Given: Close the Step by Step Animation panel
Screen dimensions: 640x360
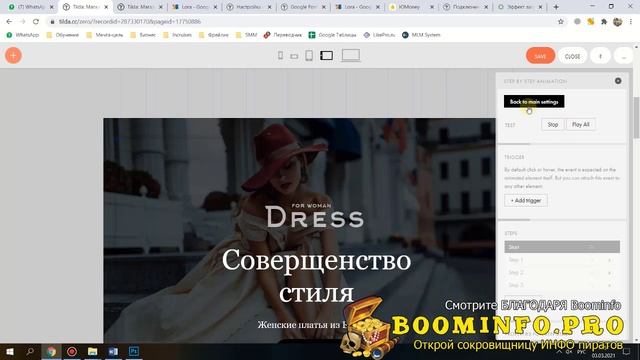Looking at the screenshot, I should click(618, 81).
